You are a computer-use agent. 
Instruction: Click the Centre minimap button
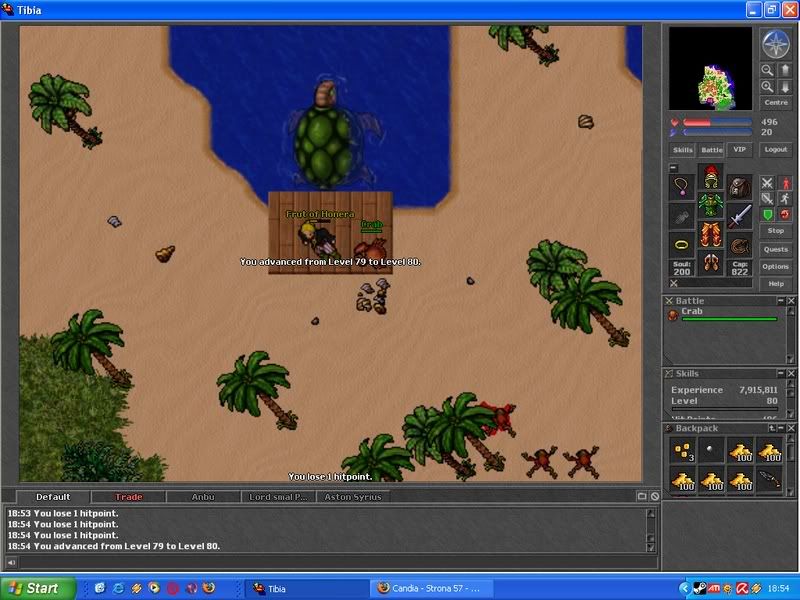point(776,103)
